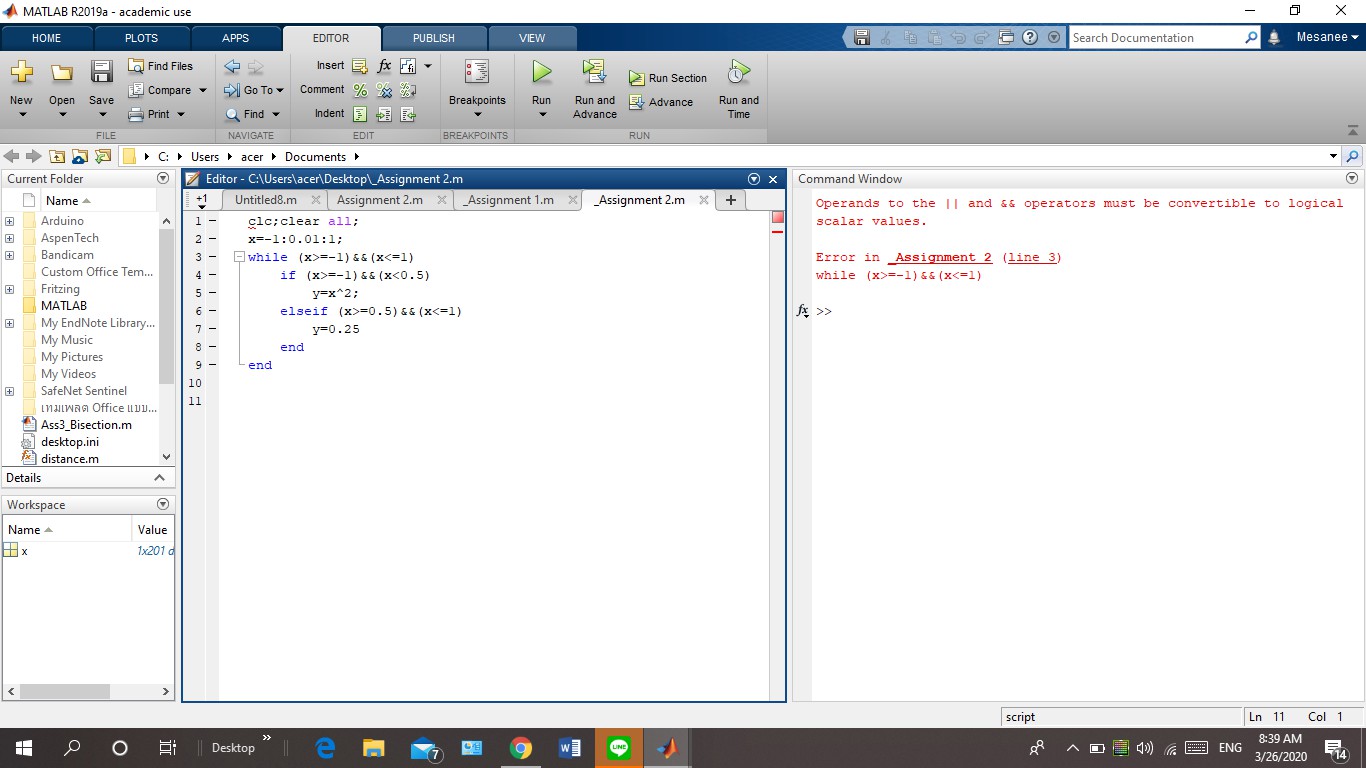The width and height of the screenshot is (1366, 768).
Task: Navigate back with the left arrow in NAVIGATE
Action: (232, 66)
